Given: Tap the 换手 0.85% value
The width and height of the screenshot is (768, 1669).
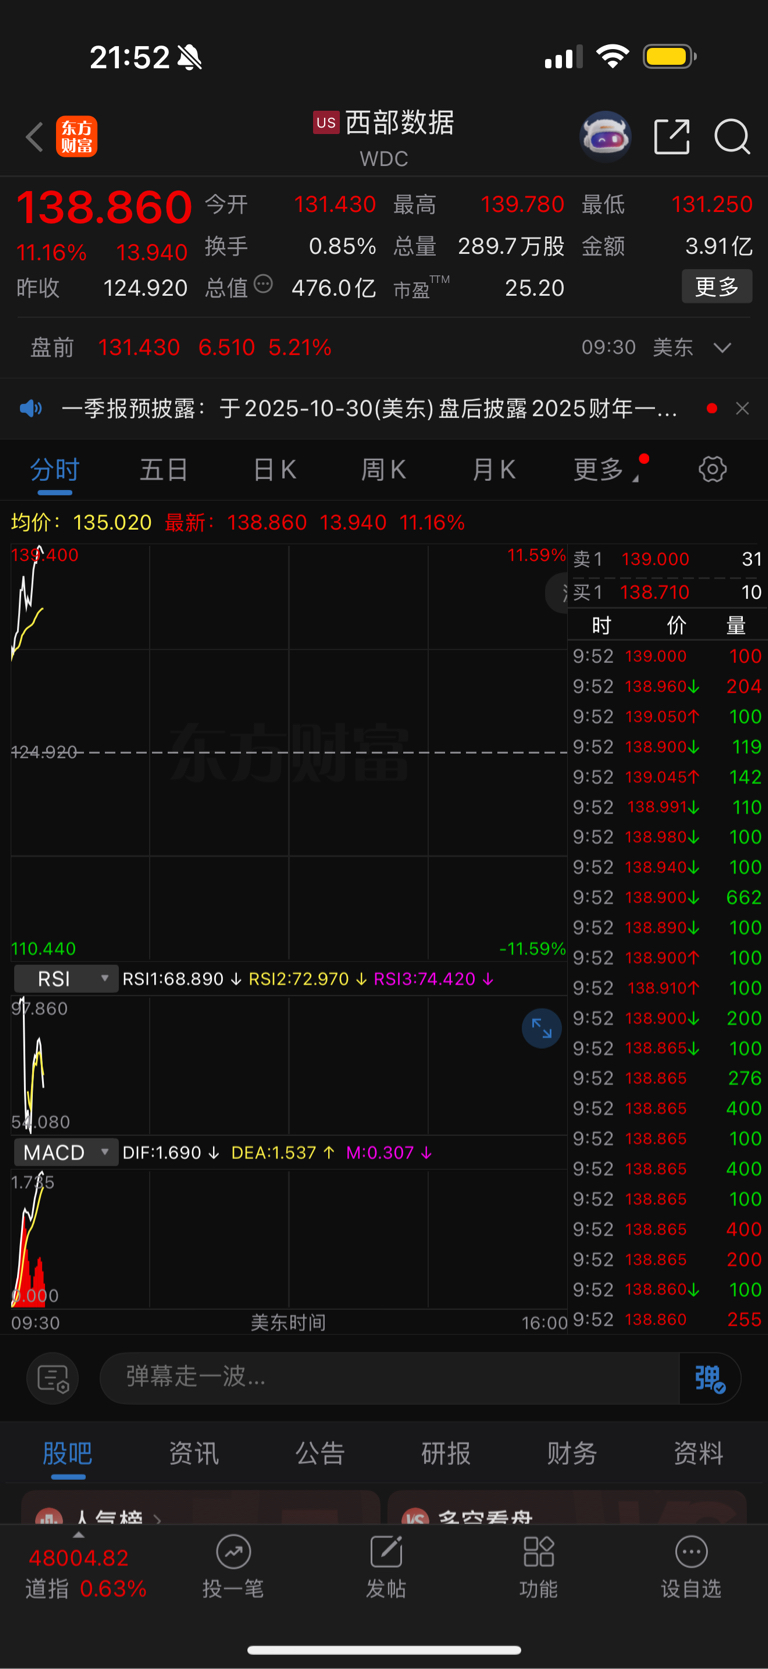Looking at the screenshot, I should pos(342,246).
